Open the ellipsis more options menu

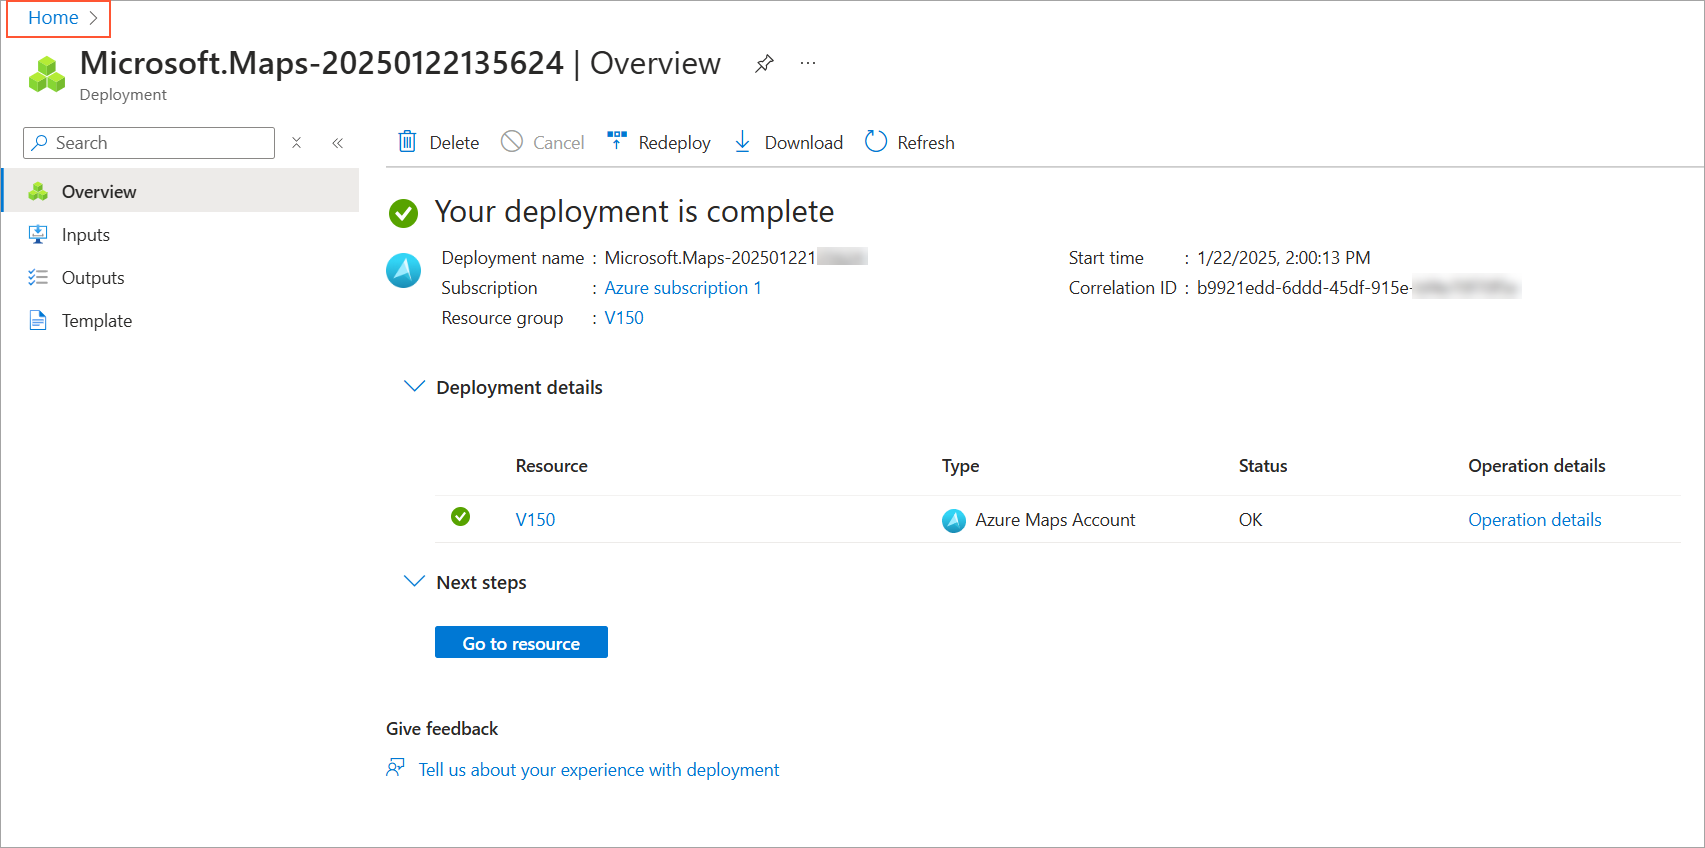pyautogui.click(x=808, y=64)
